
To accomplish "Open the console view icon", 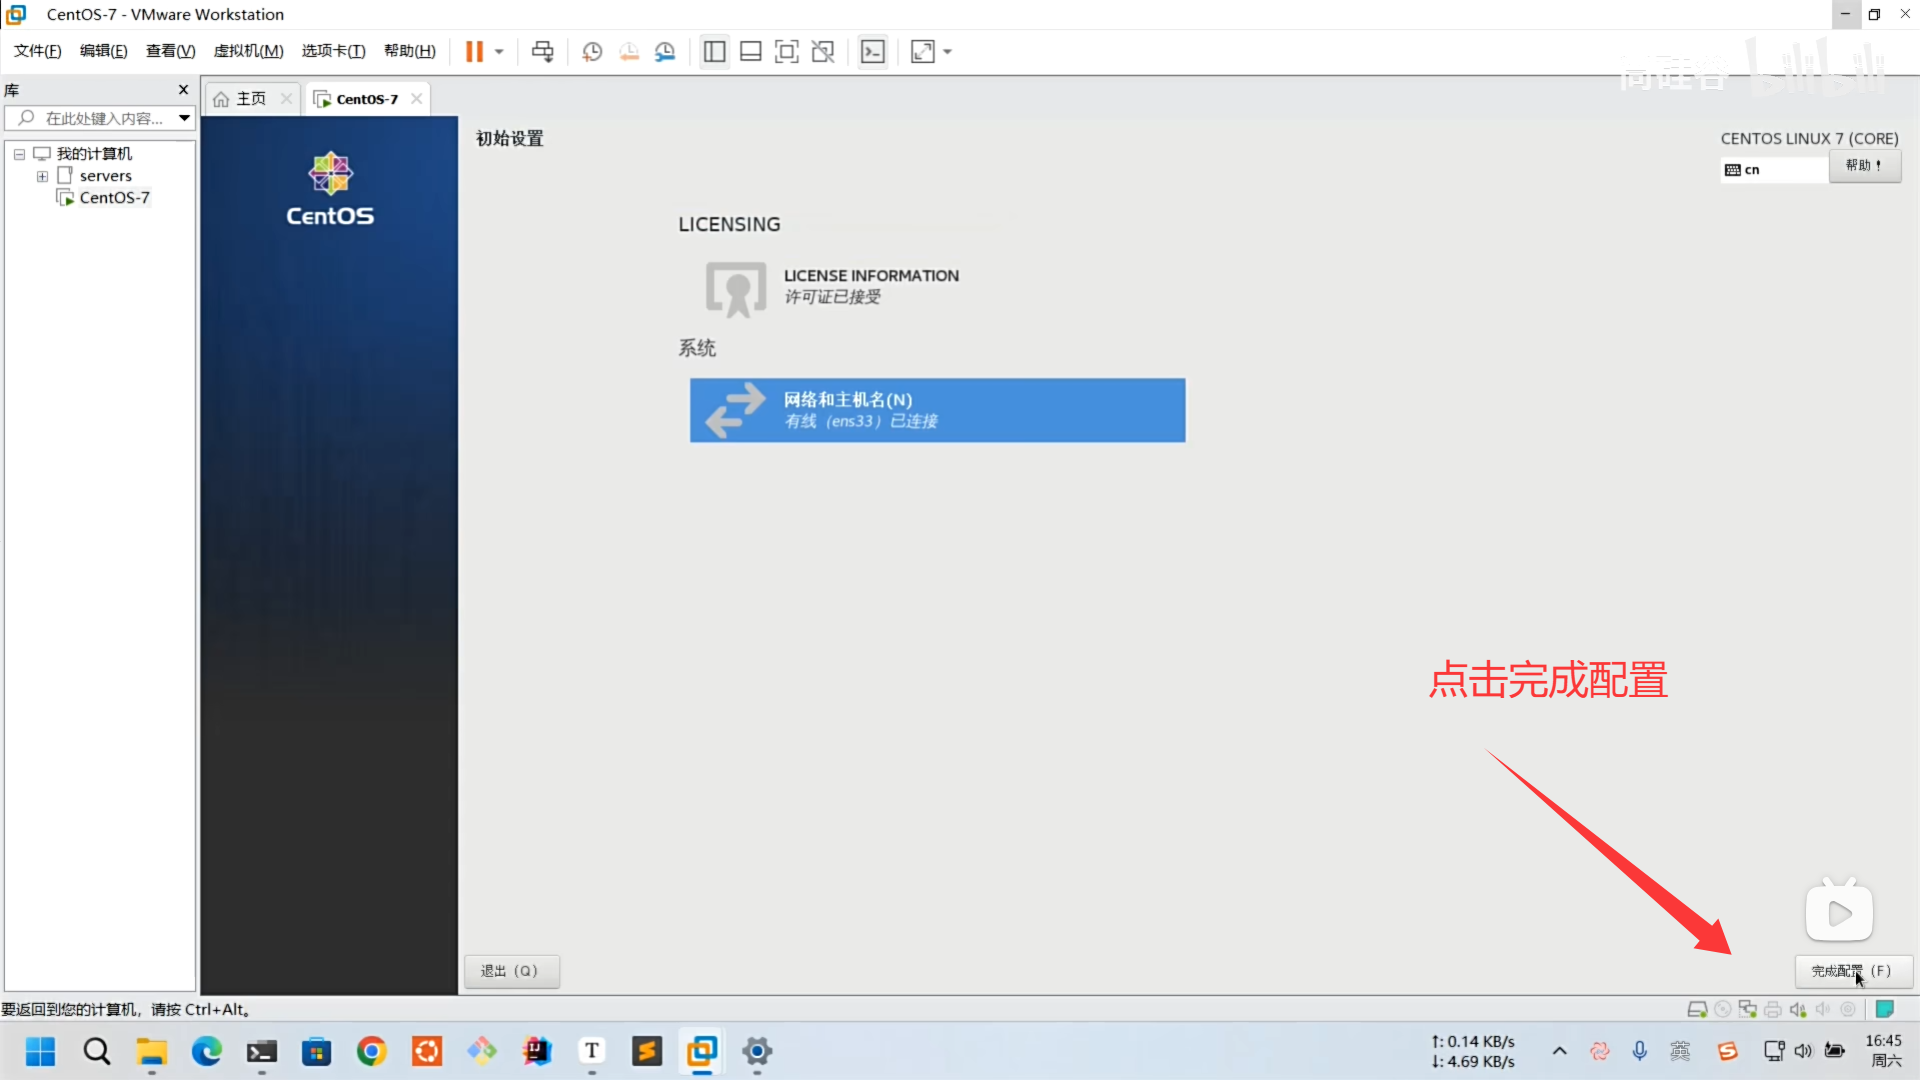I will pyautogui.click(x=873, y=52).
